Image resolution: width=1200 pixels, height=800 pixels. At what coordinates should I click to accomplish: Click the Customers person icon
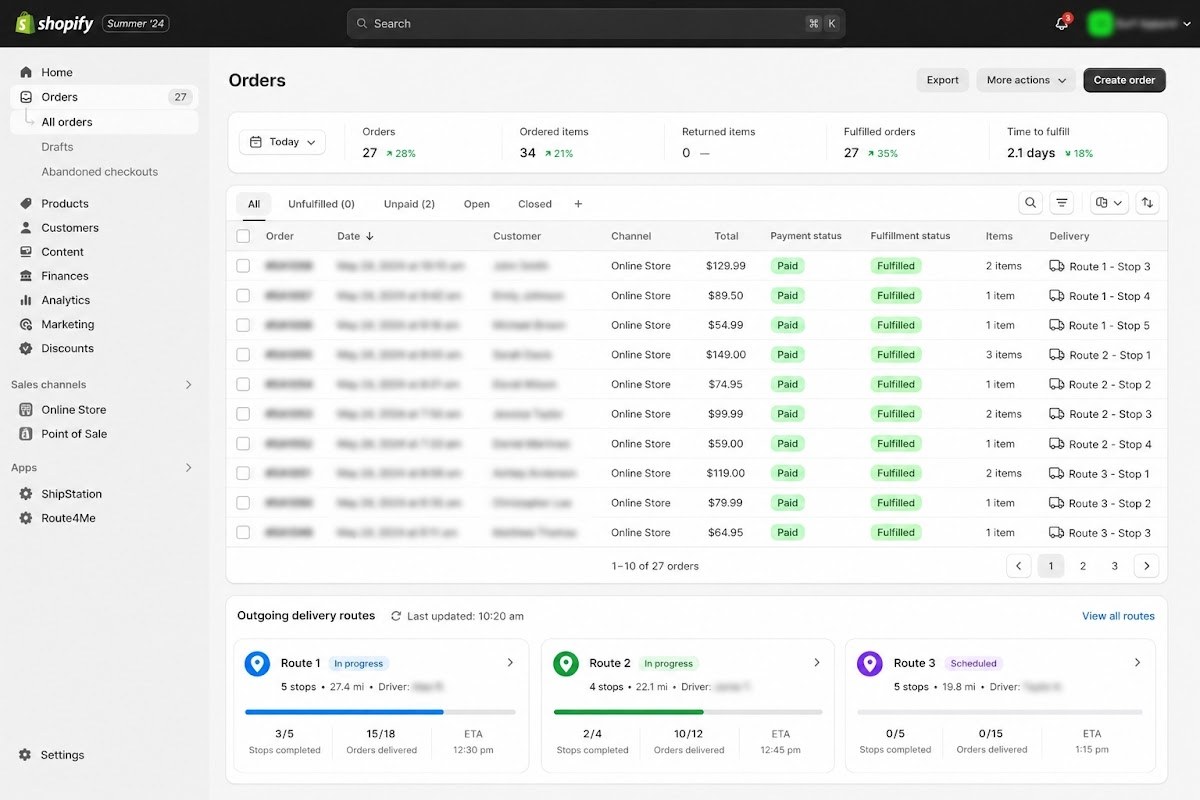pyautogui.click(x=26, y=228)
